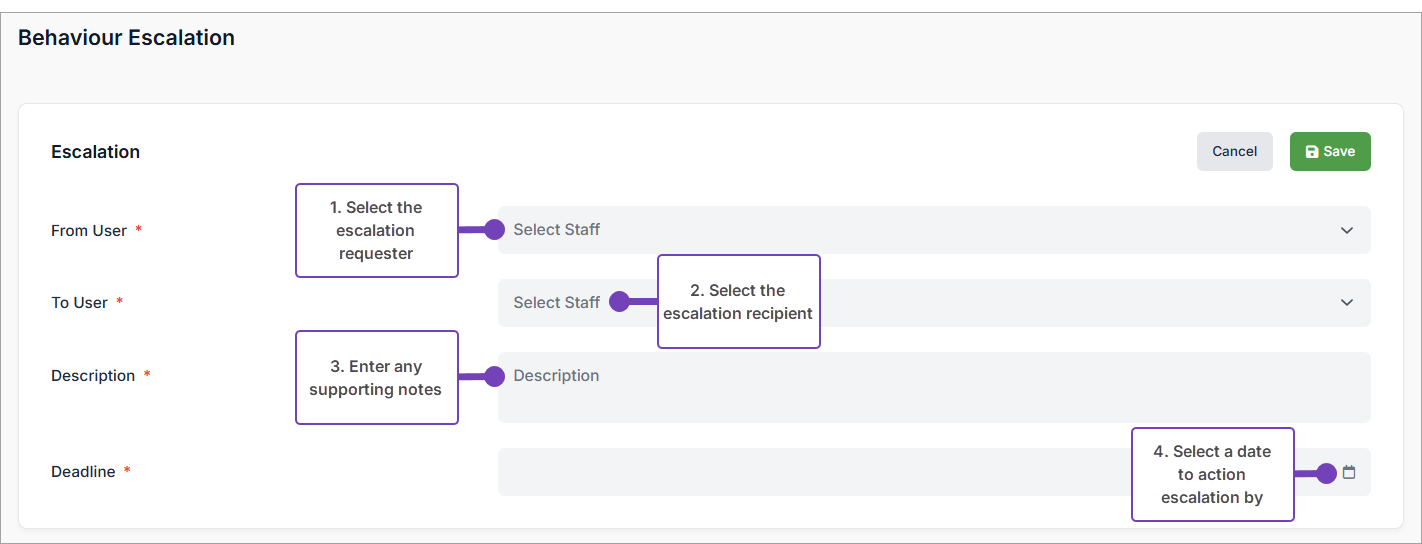Select the Description field label
1422x544 pixels.
pos(93,376)
